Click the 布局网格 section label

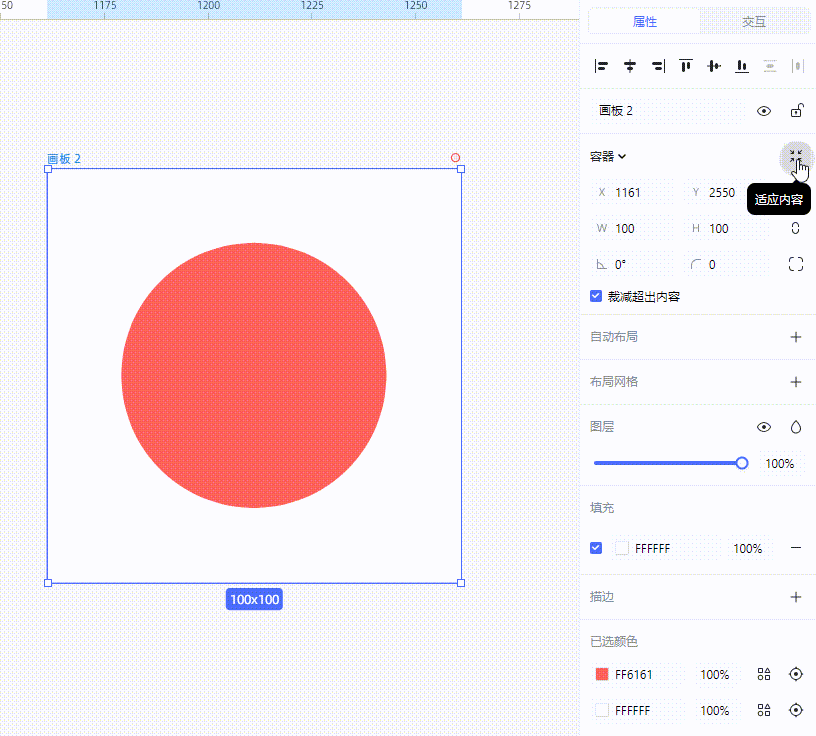pyautogui.click(x=614, y=382)
